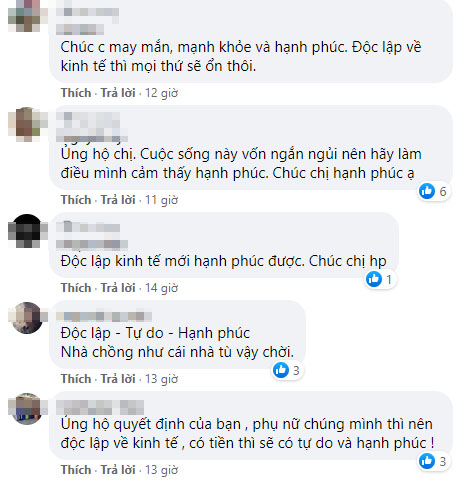Open avatar of 'Chúc c may mắn' commenter
The height and width of the screenshot is (482, 466).
tap(27, 16)
